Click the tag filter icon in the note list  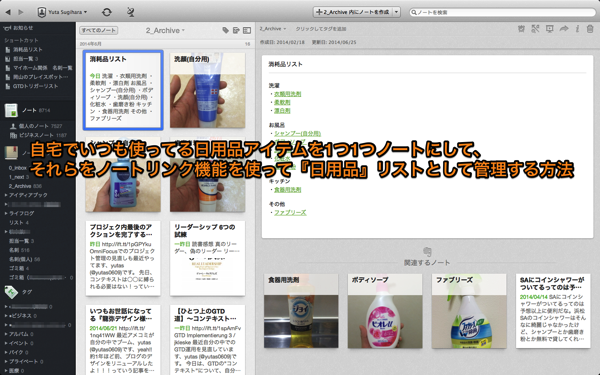[225, 30]
